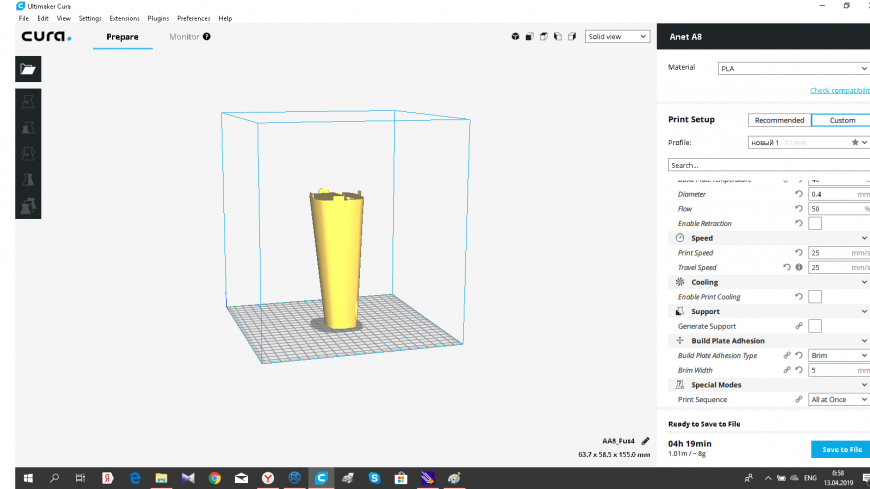This screenshot has height=489, width=870.
Task: Click the Save to File button
Action: pos(840,449)
